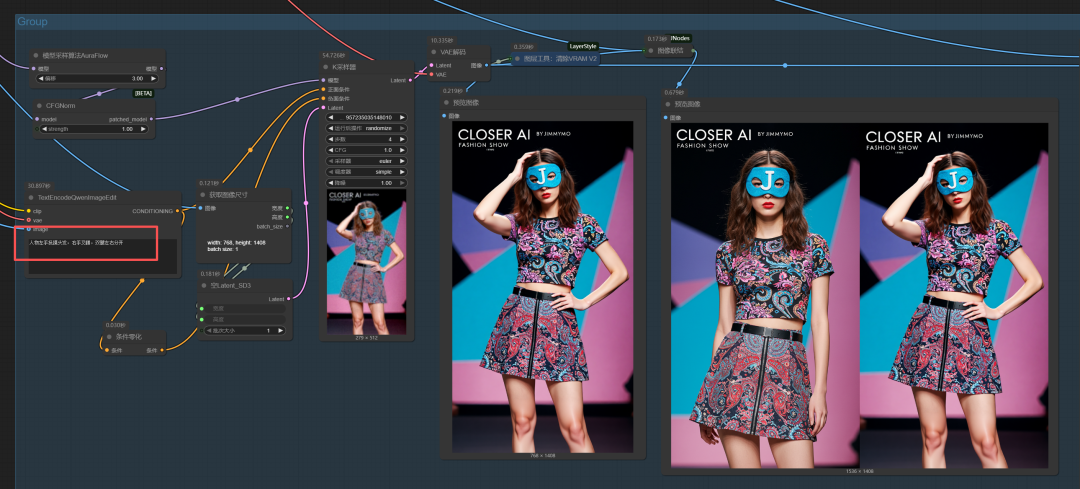Image resolution: width=1080 pixels, height=489 pixels.
Task: Click the 图像 input port on 获取图像尺寸
Action: pos(200,208)
